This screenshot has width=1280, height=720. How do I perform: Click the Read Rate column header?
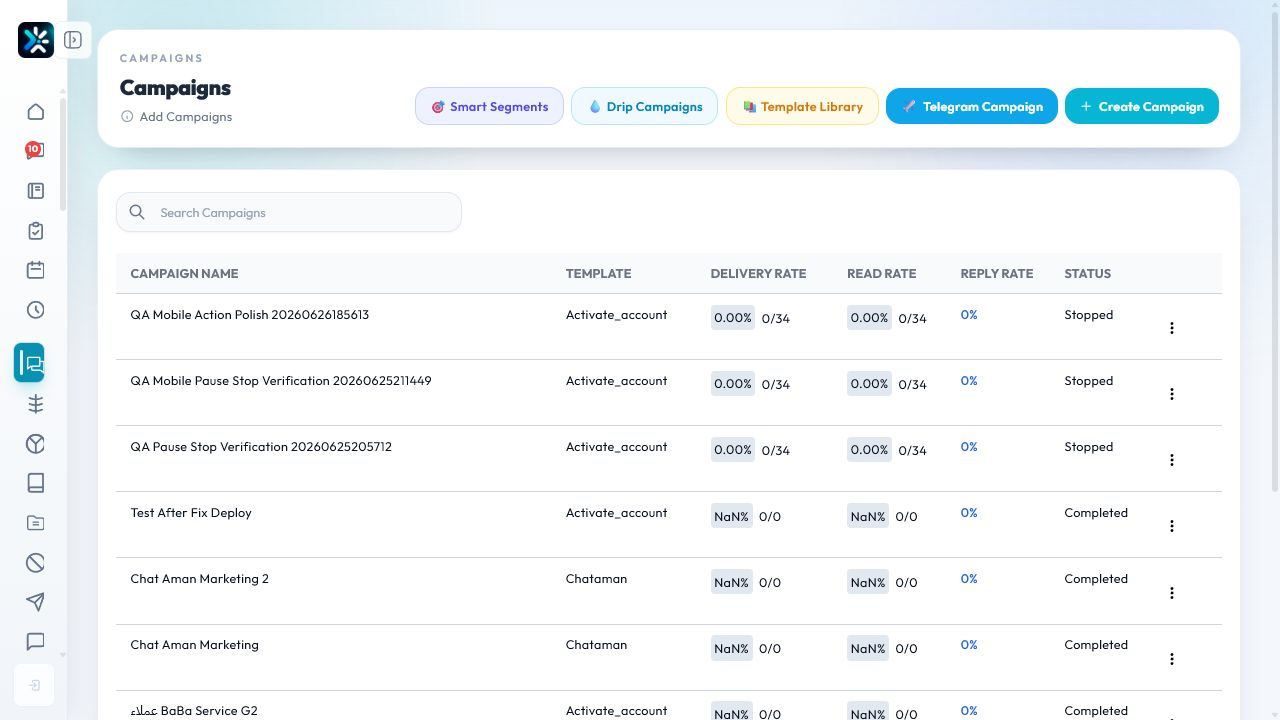[x=881, y=273]
